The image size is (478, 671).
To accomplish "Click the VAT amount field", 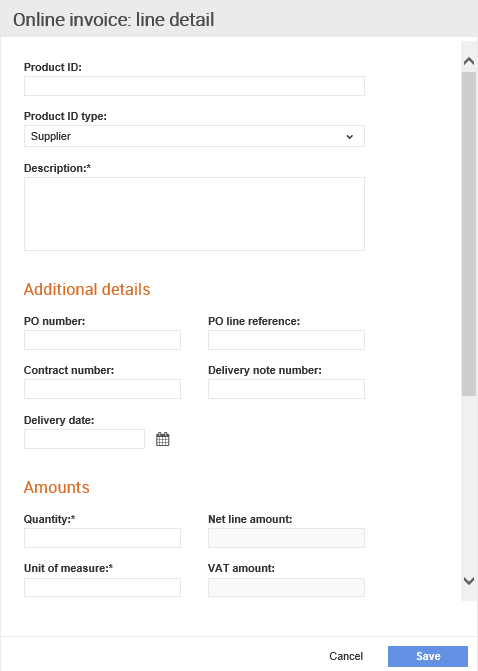I will [286, 587].
